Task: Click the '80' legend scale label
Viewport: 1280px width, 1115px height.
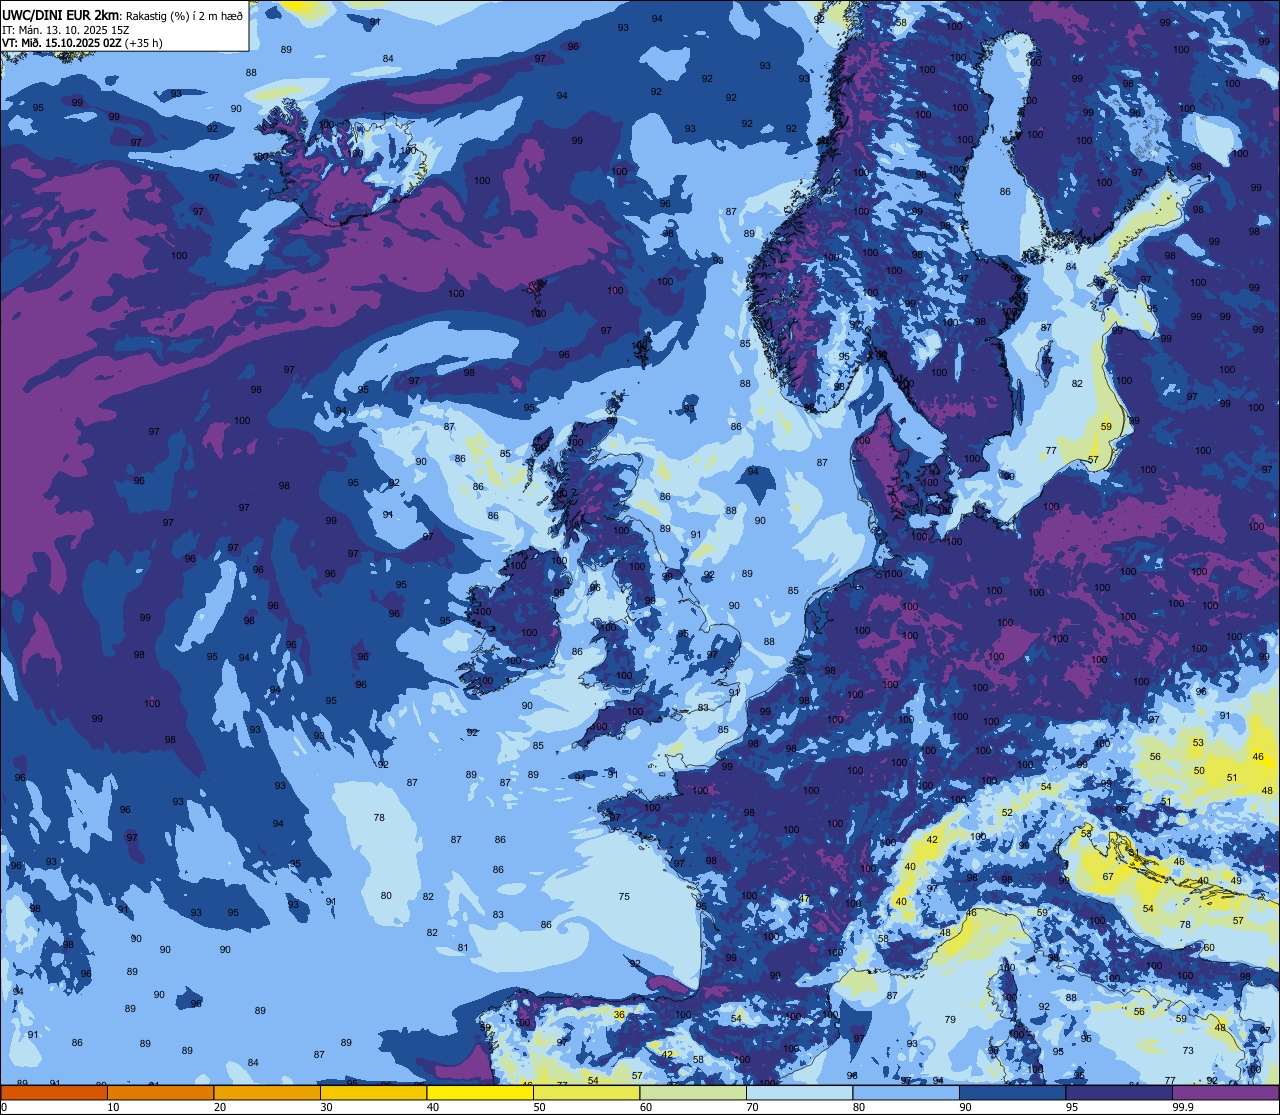Action: pos(859,1107)
